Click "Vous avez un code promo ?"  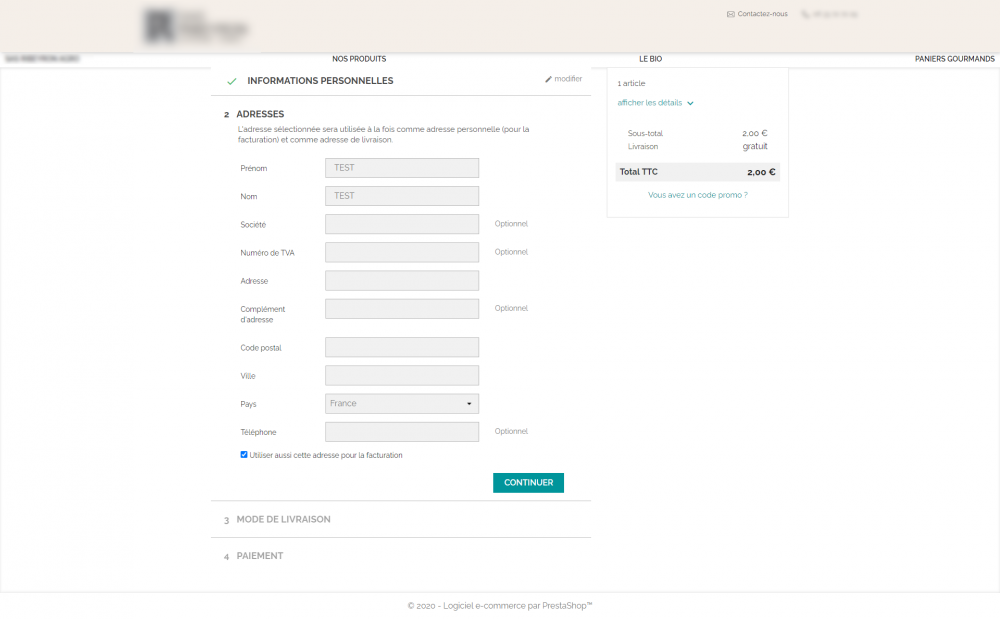click(x=697, y=195)
